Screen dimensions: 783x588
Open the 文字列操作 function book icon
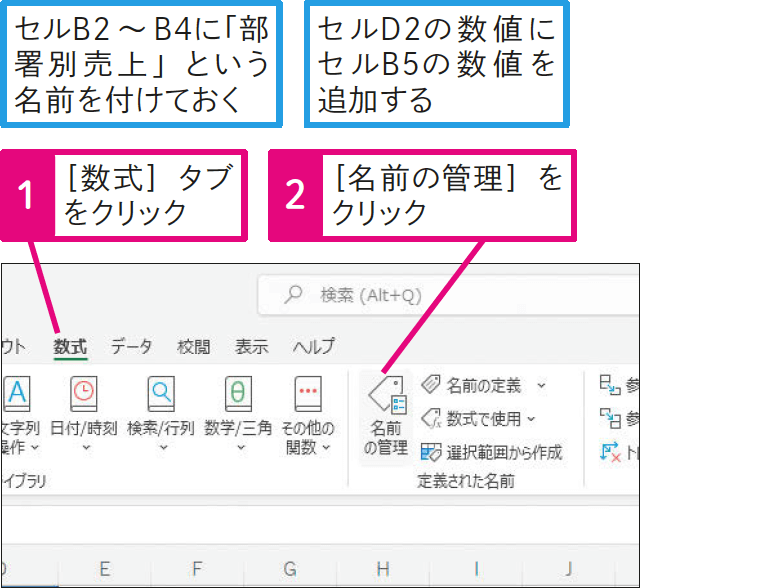tap(17, 394)
